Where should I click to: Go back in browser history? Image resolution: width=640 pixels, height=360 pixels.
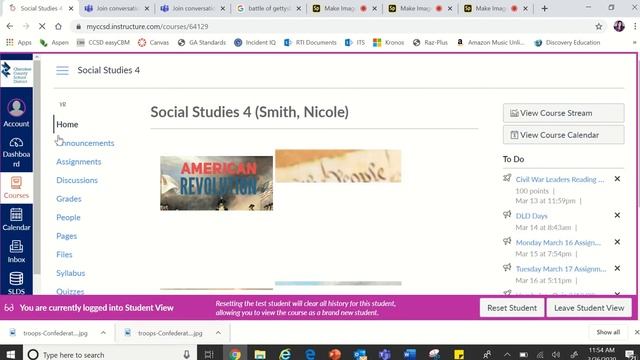10,26
